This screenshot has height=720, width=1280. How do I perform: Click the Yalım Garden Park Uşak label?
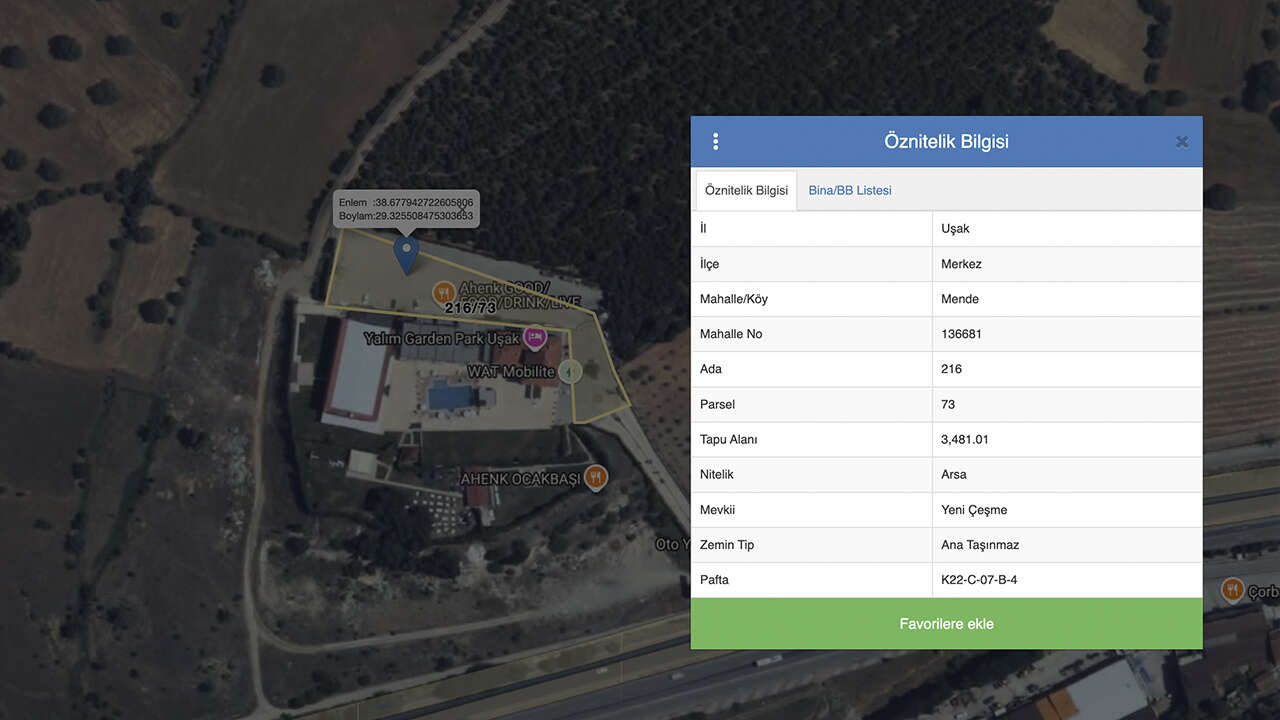pos(441,338)
